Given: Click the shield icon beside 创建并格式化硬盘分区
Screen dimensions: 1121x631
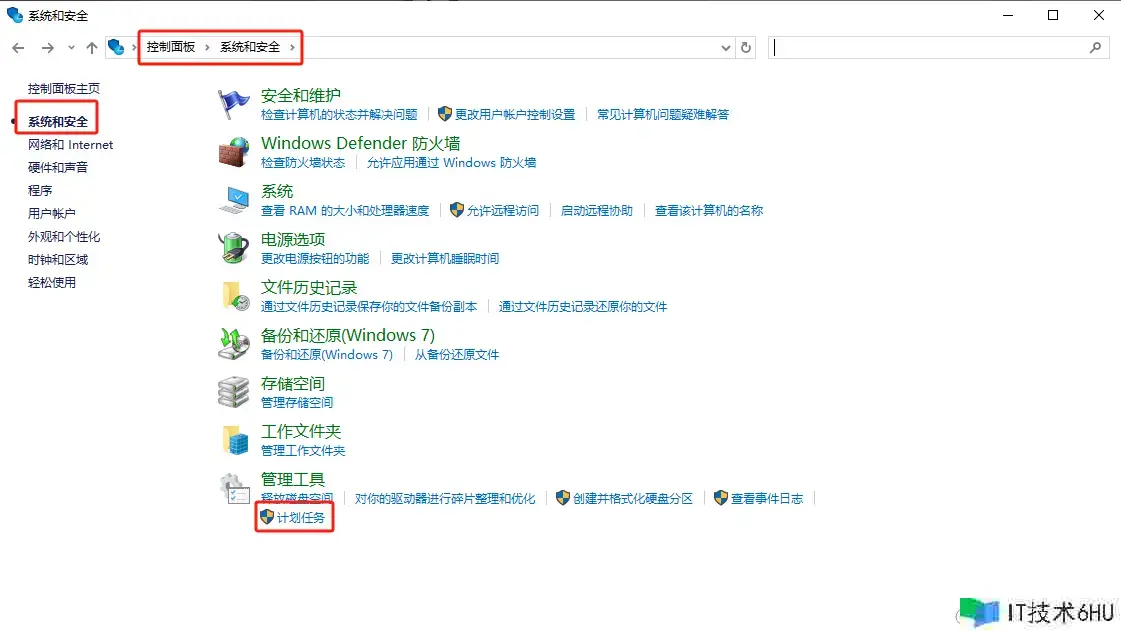Looking at the screenshot, I should click(563, 498).
